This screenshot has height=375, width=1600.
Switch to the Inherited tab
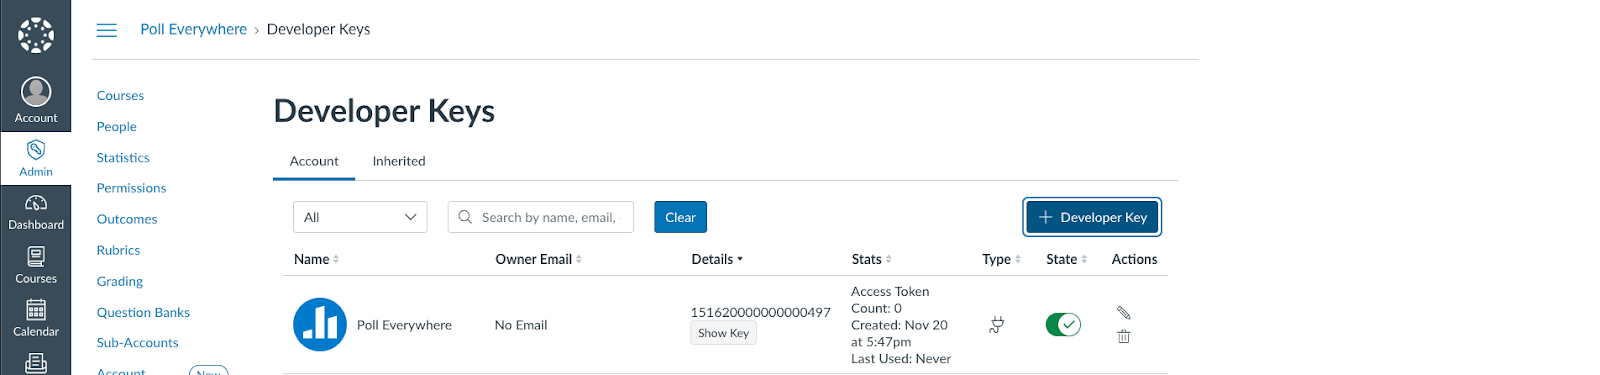399,161
